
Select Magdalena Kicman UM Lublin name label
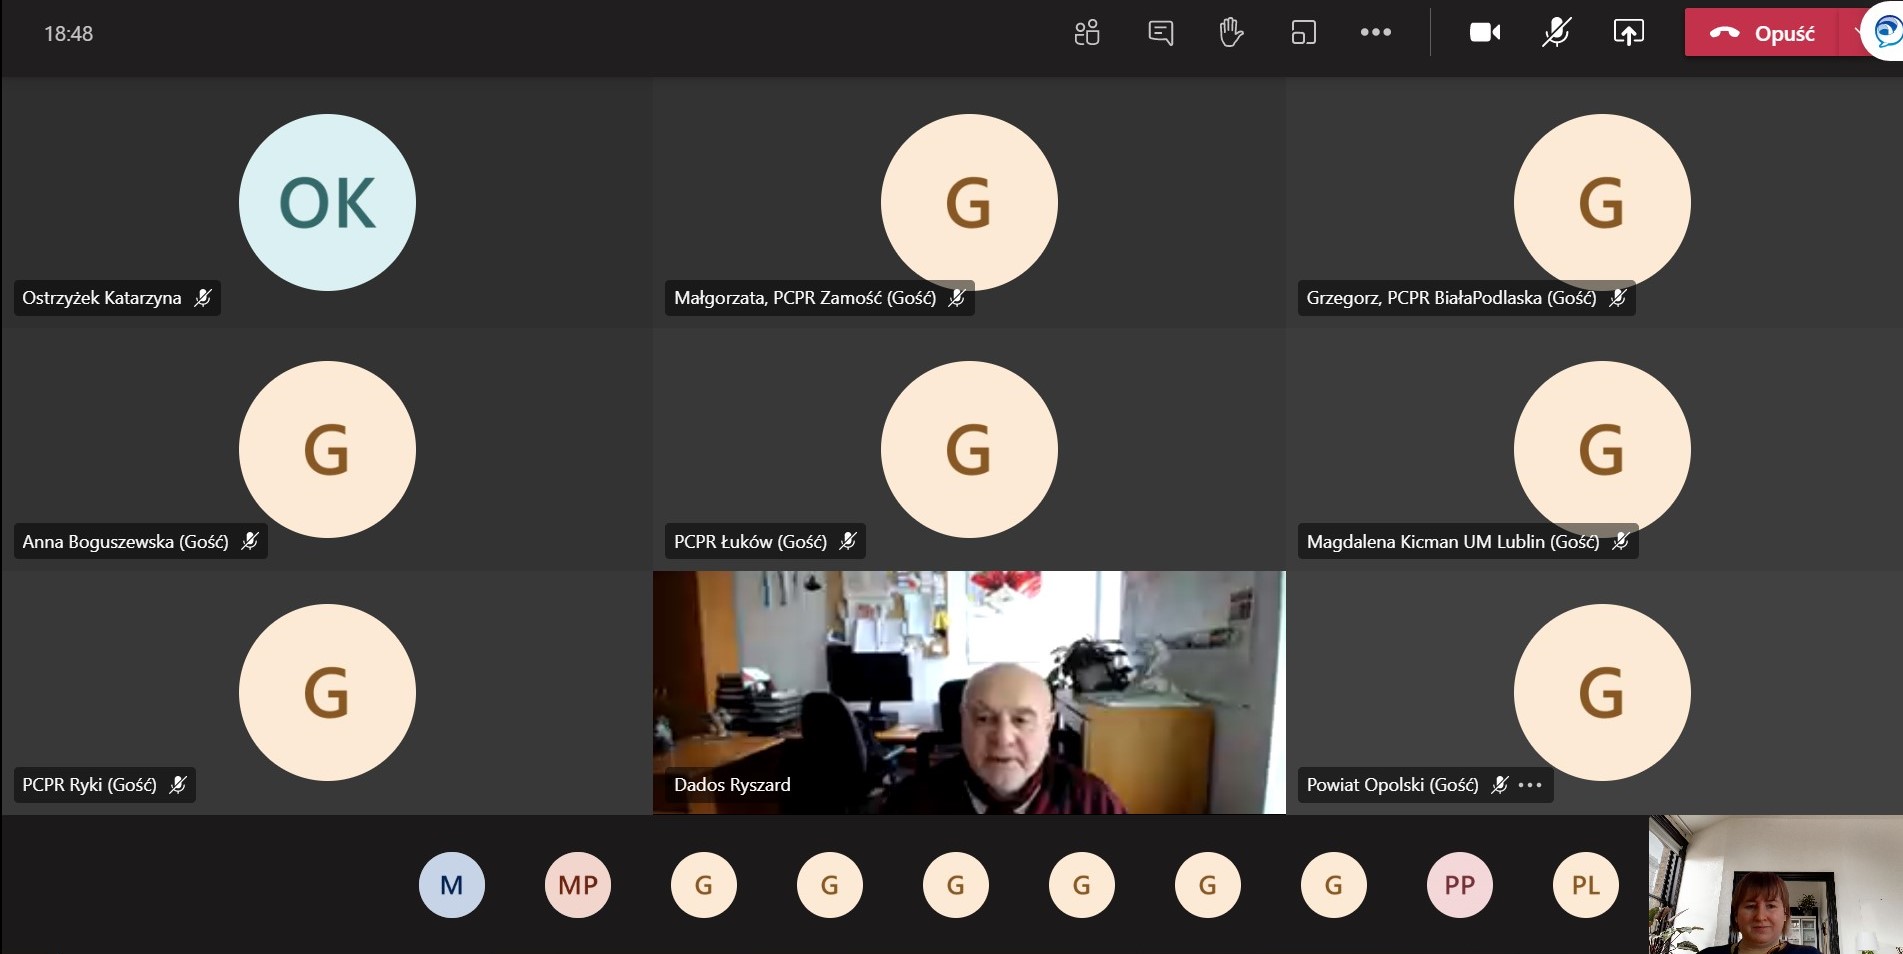(1452, 542)
